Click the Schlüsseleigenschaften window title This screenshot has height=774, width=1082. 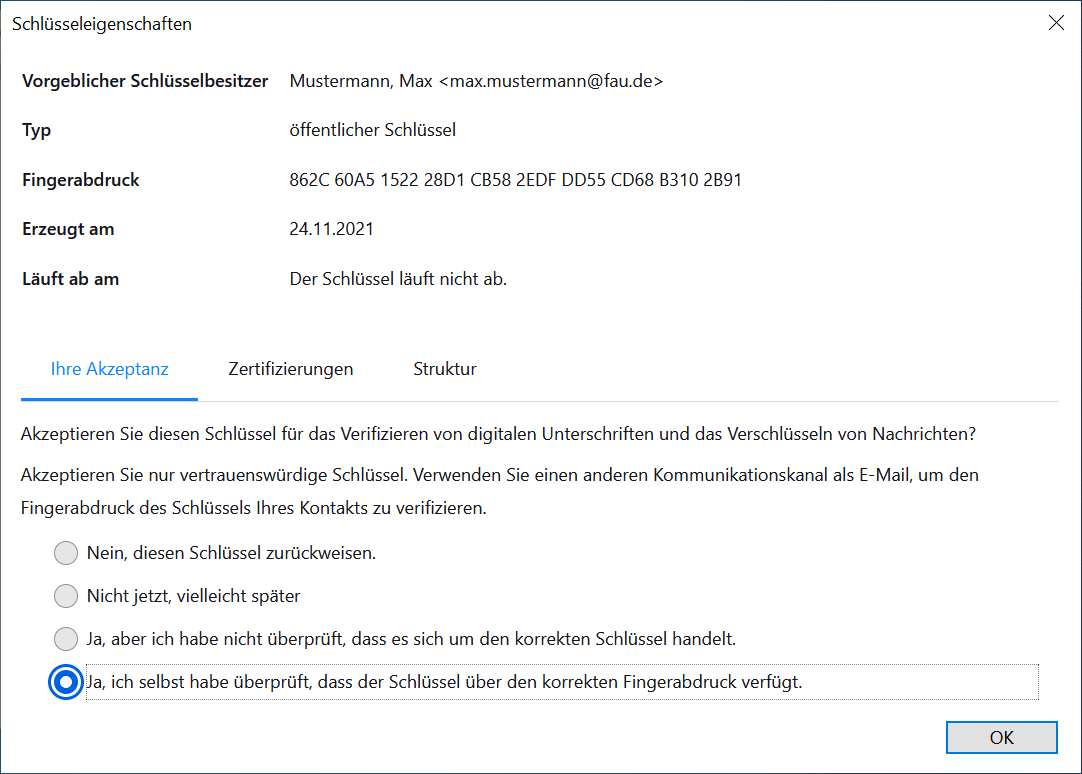[102, 24]
